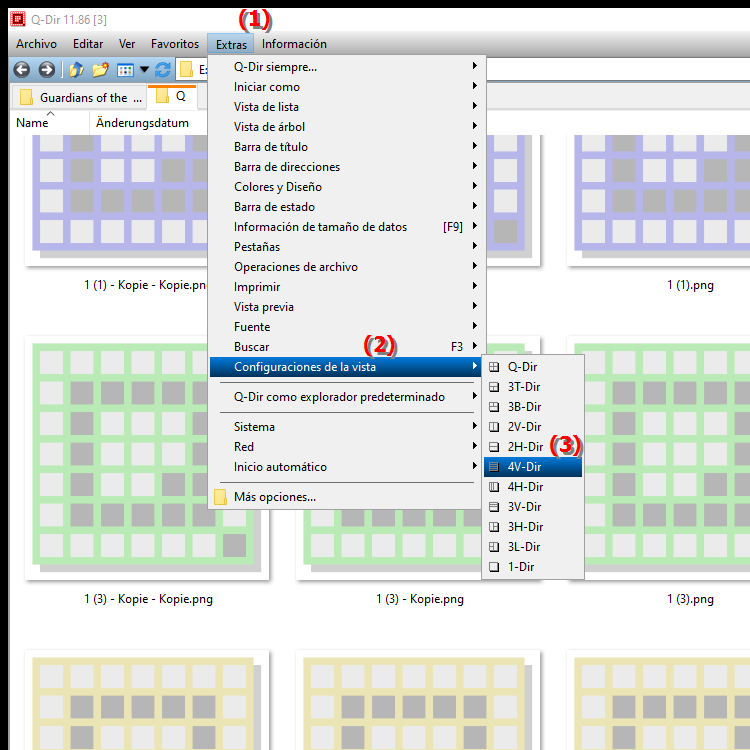Viewport: 750px width, 750px height.
Task: Close the open Extras menu
Action: (231, 44)
